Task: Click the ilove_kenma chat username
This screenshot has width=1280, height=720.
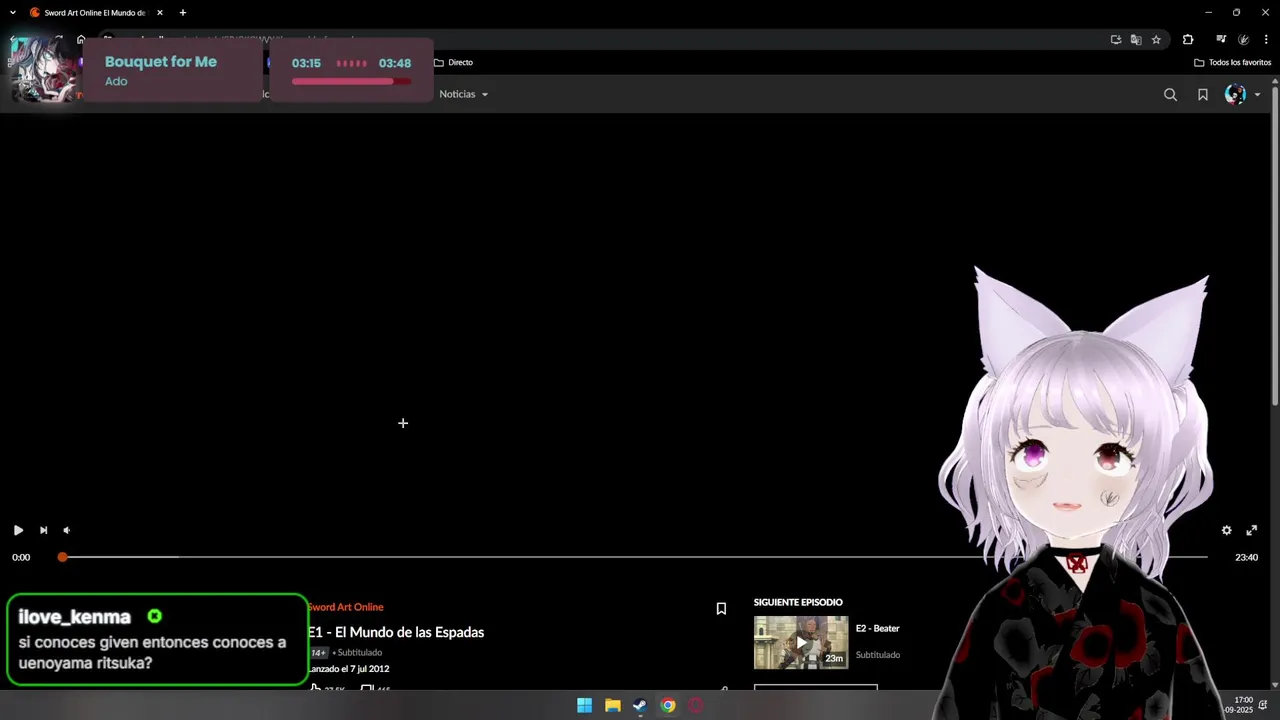Action: click(75, 617)
